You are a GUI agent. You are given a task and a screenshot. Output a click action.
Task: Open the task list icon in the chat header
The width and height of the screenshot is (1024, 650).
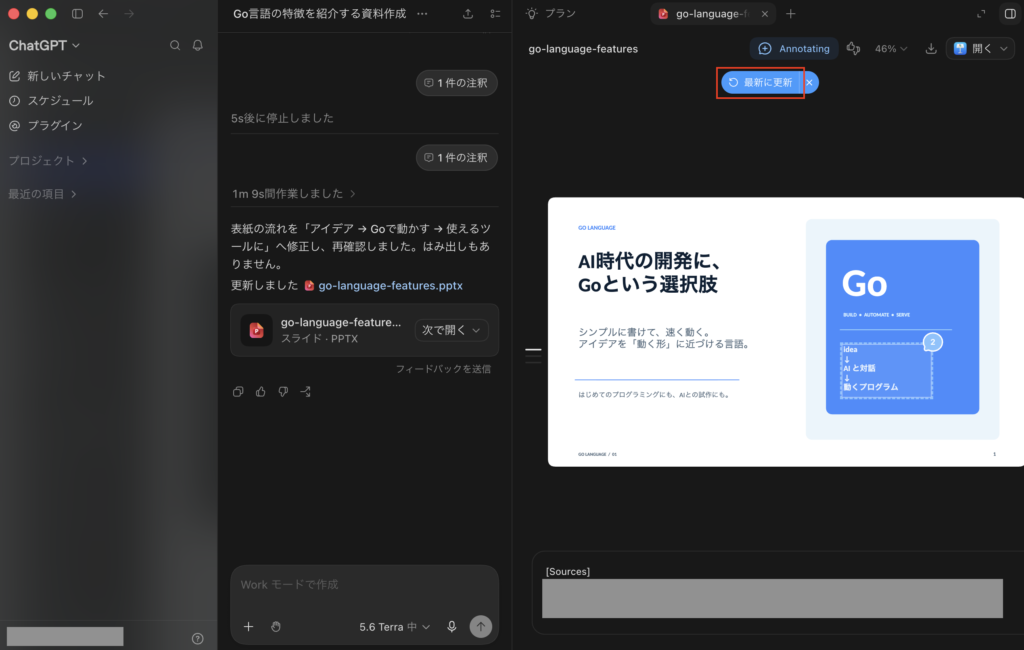[495, 14]
